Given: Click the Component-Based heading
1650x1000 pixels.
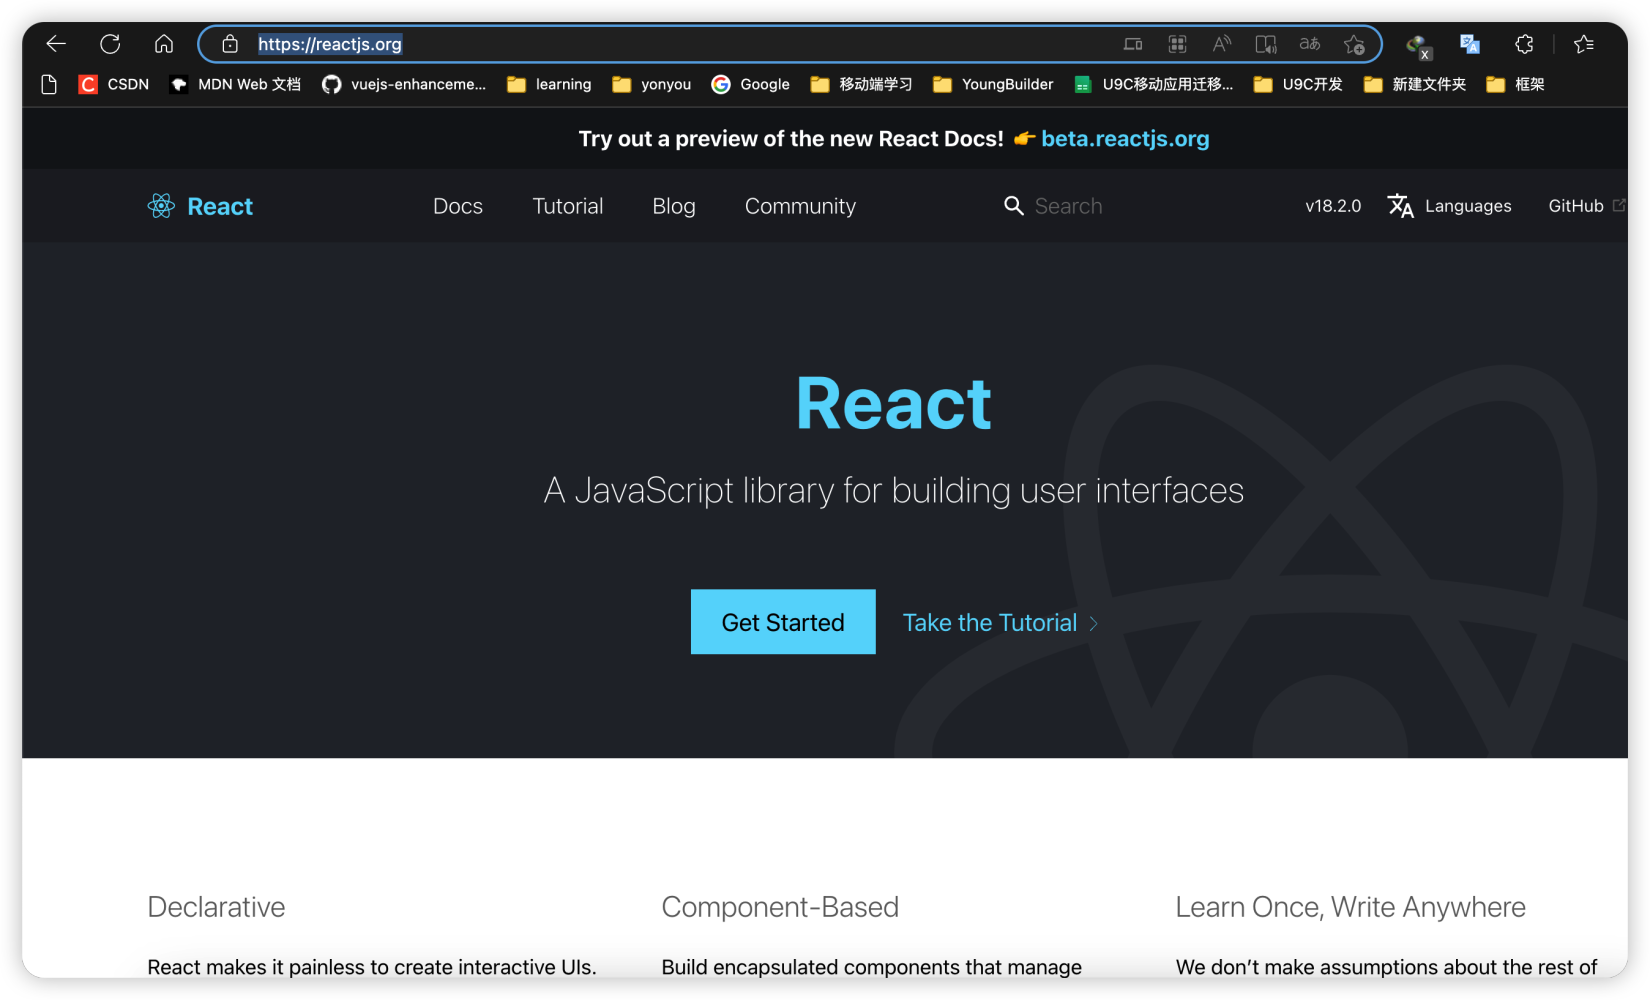Looking at the screenshot, I should 780,907.
